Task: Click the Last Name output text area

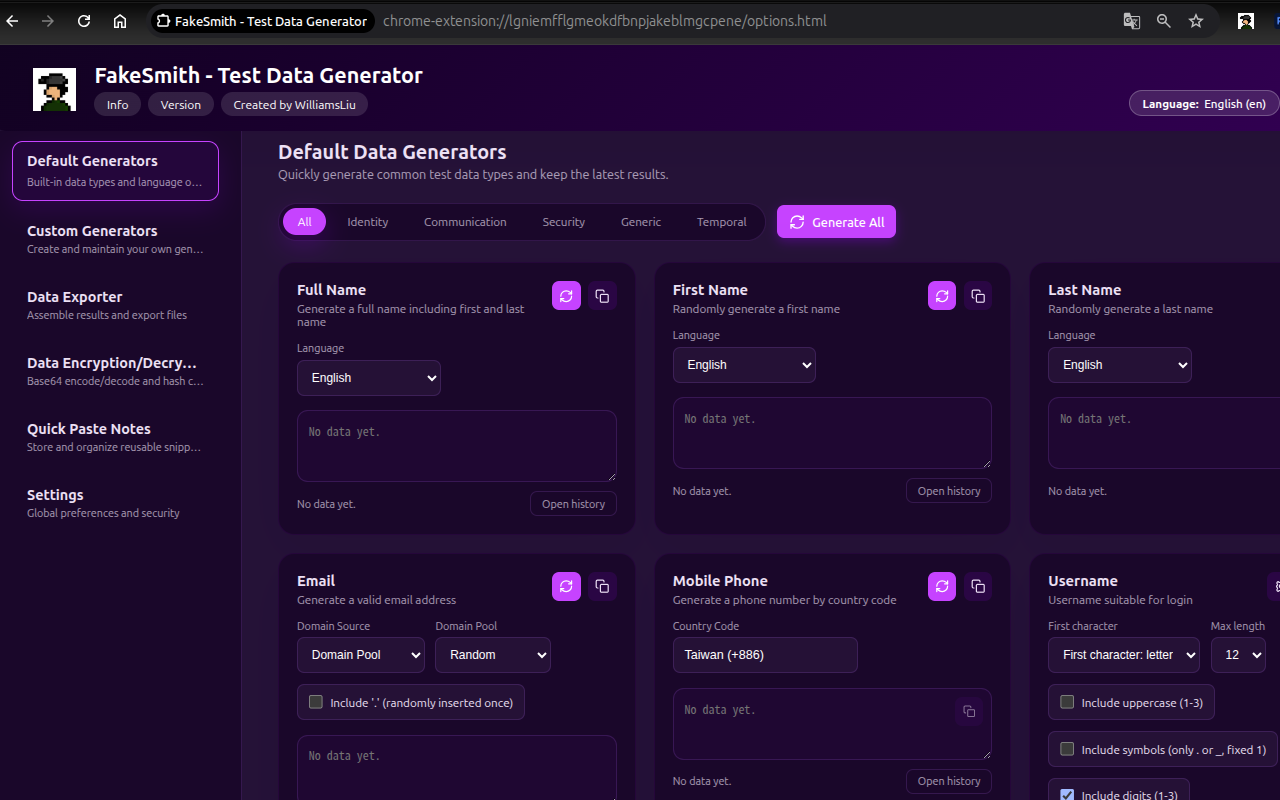Action: (x=1164, y=433)
